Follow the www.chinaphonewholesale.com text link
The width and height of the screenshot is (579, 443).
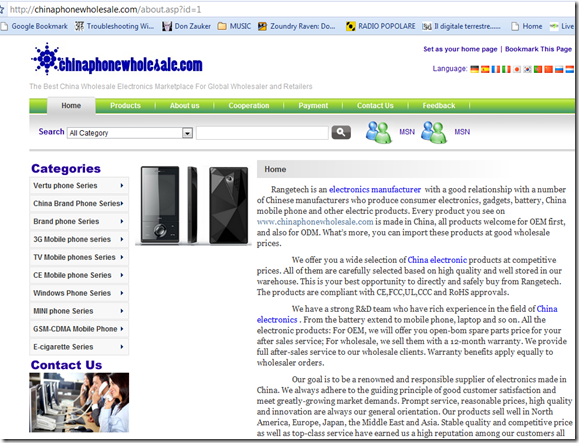(315, 222)
